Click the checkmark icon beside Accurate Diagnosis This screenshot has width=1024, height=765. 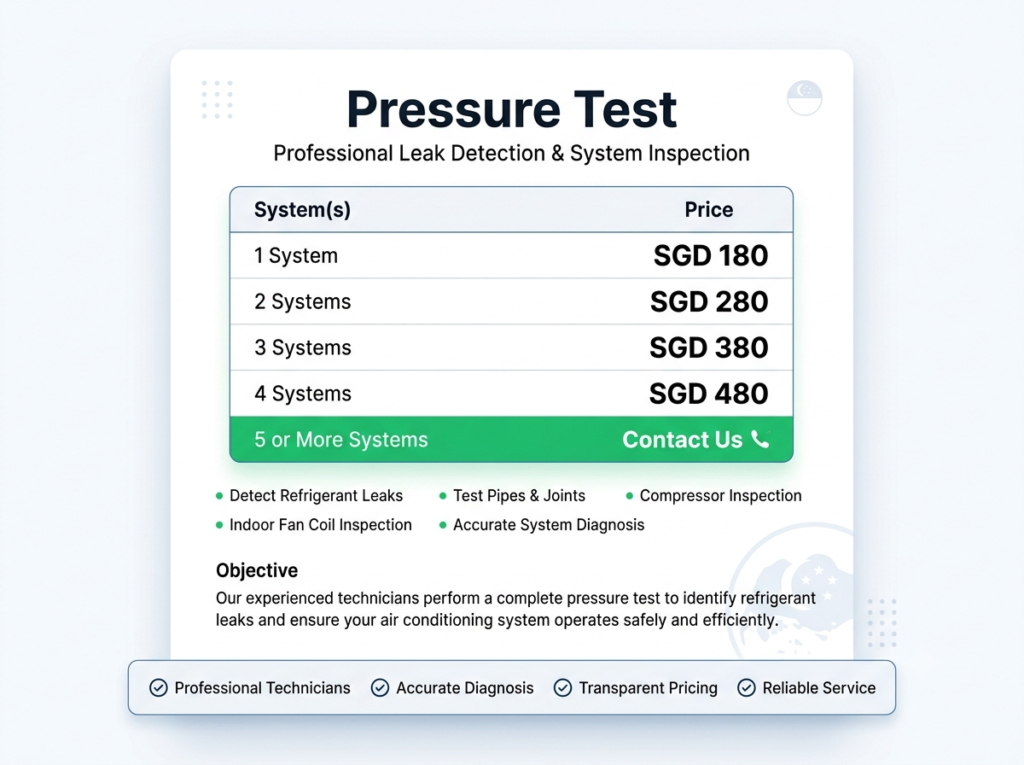(x=380, y=688)
